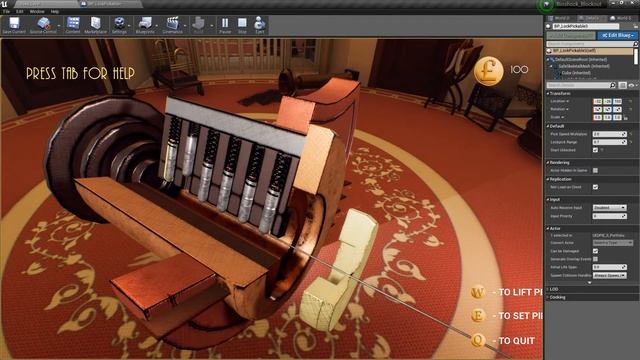Collapse the Actor section

[548, 229]
